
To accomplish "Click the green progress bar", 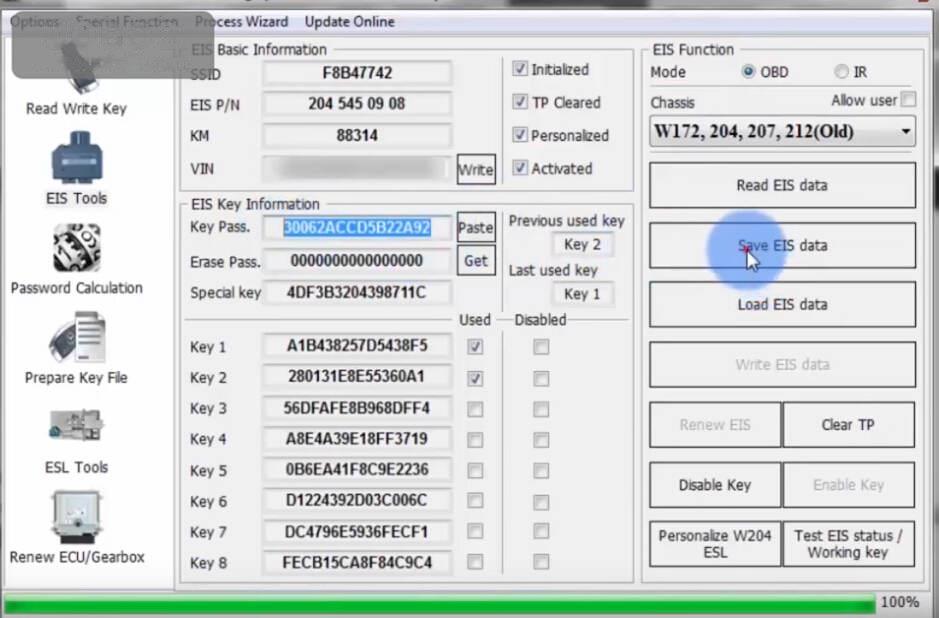I will coord(439,604).
